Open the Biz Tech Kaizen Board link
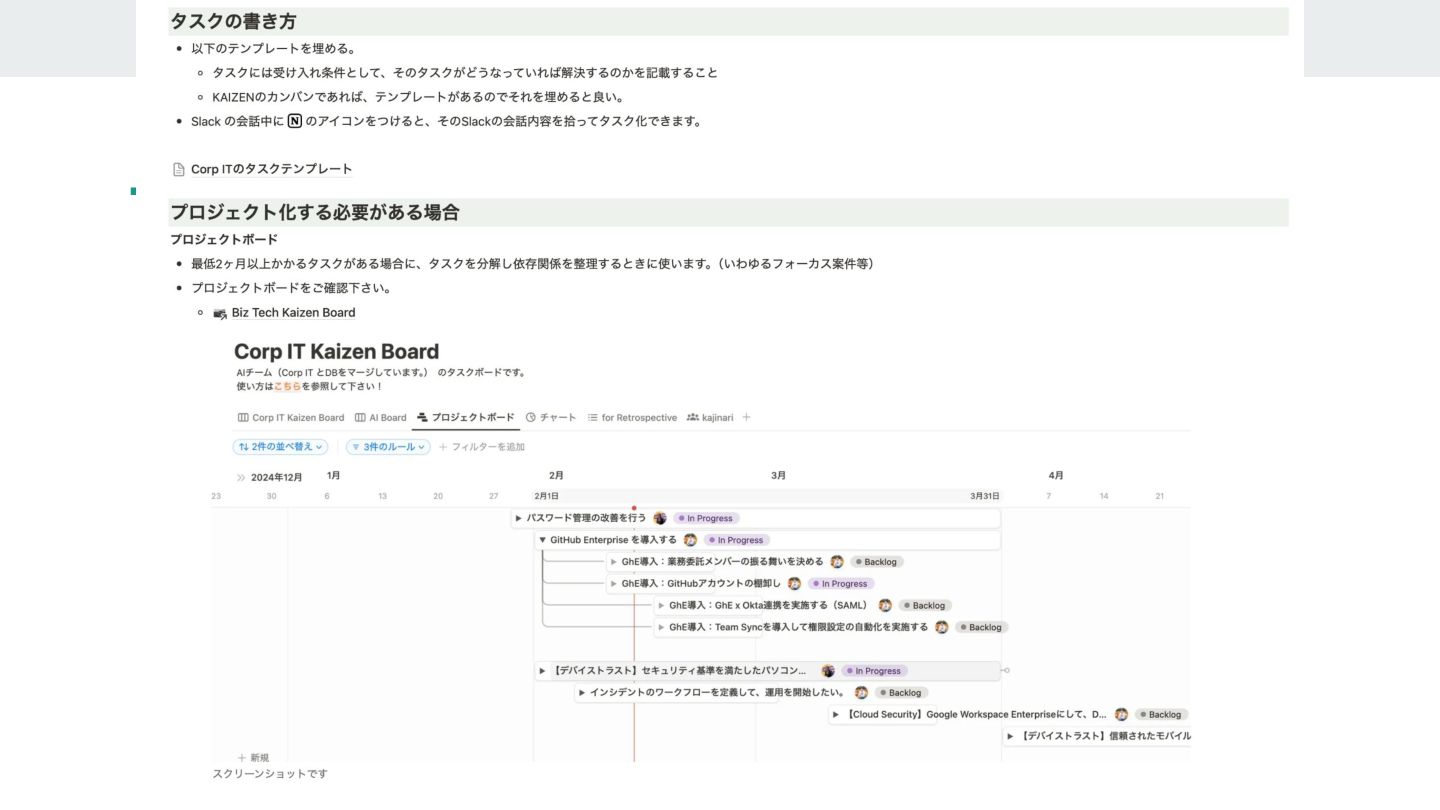This screenshot has height=810, width=1440. pyautogui.click(x=293, y=313)
